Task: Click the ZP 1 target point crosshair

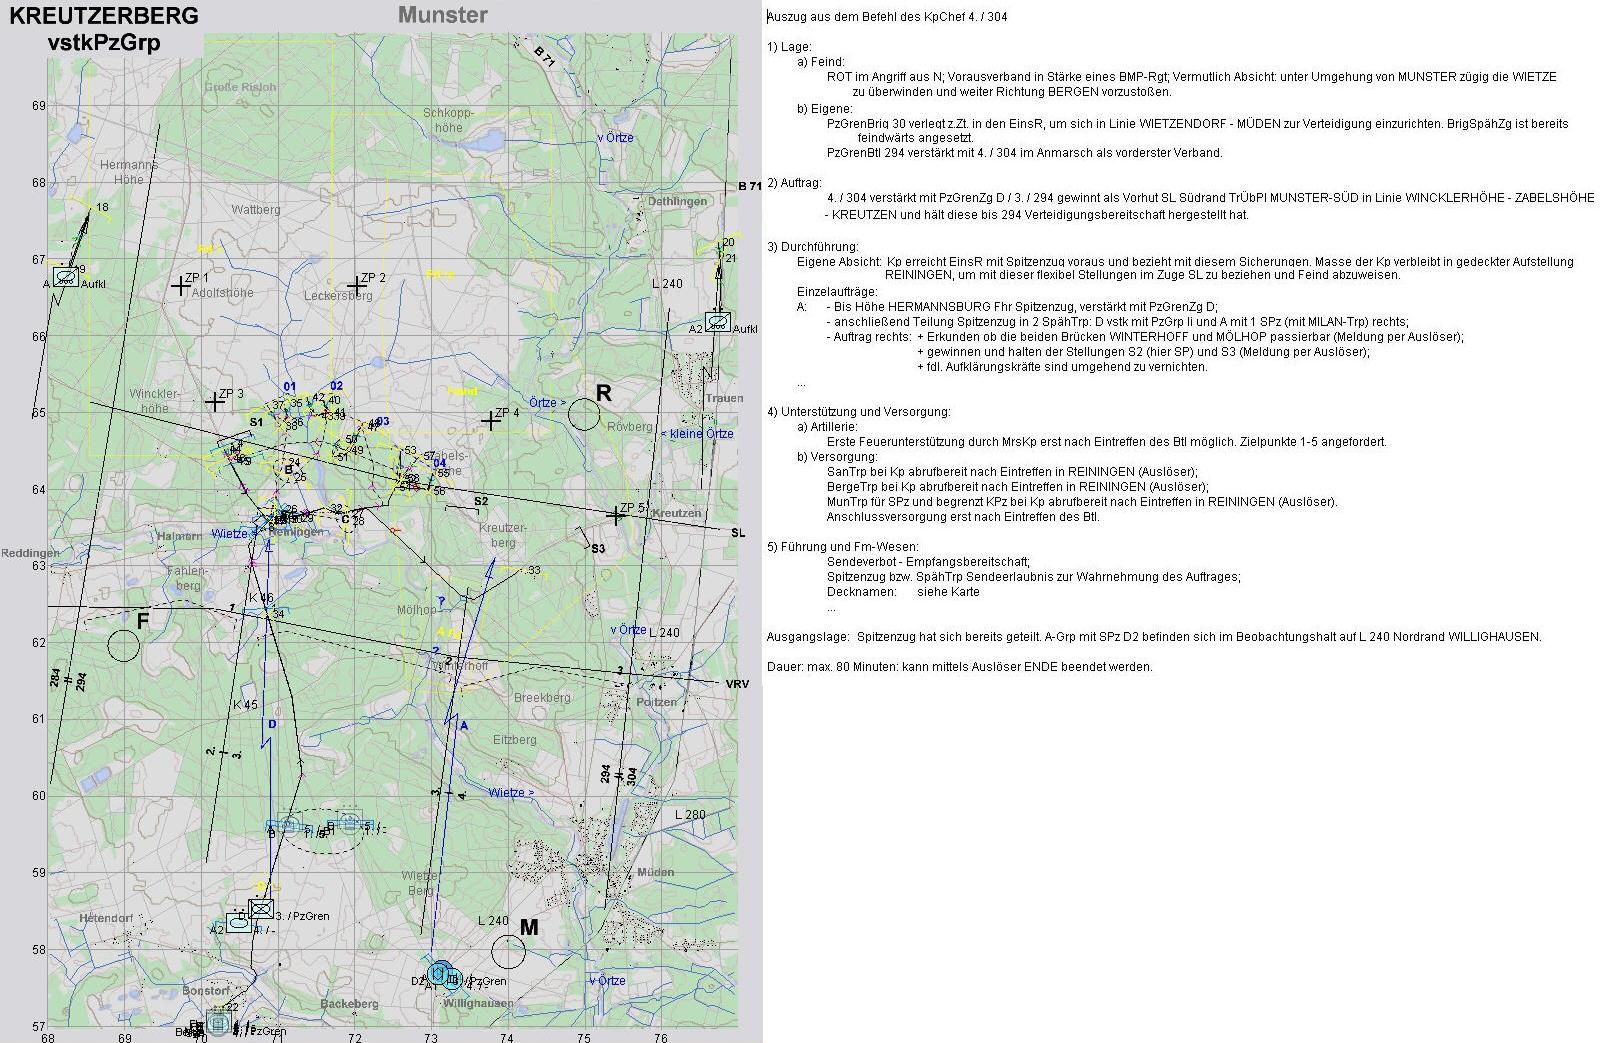Action: [x=180, y=286]
